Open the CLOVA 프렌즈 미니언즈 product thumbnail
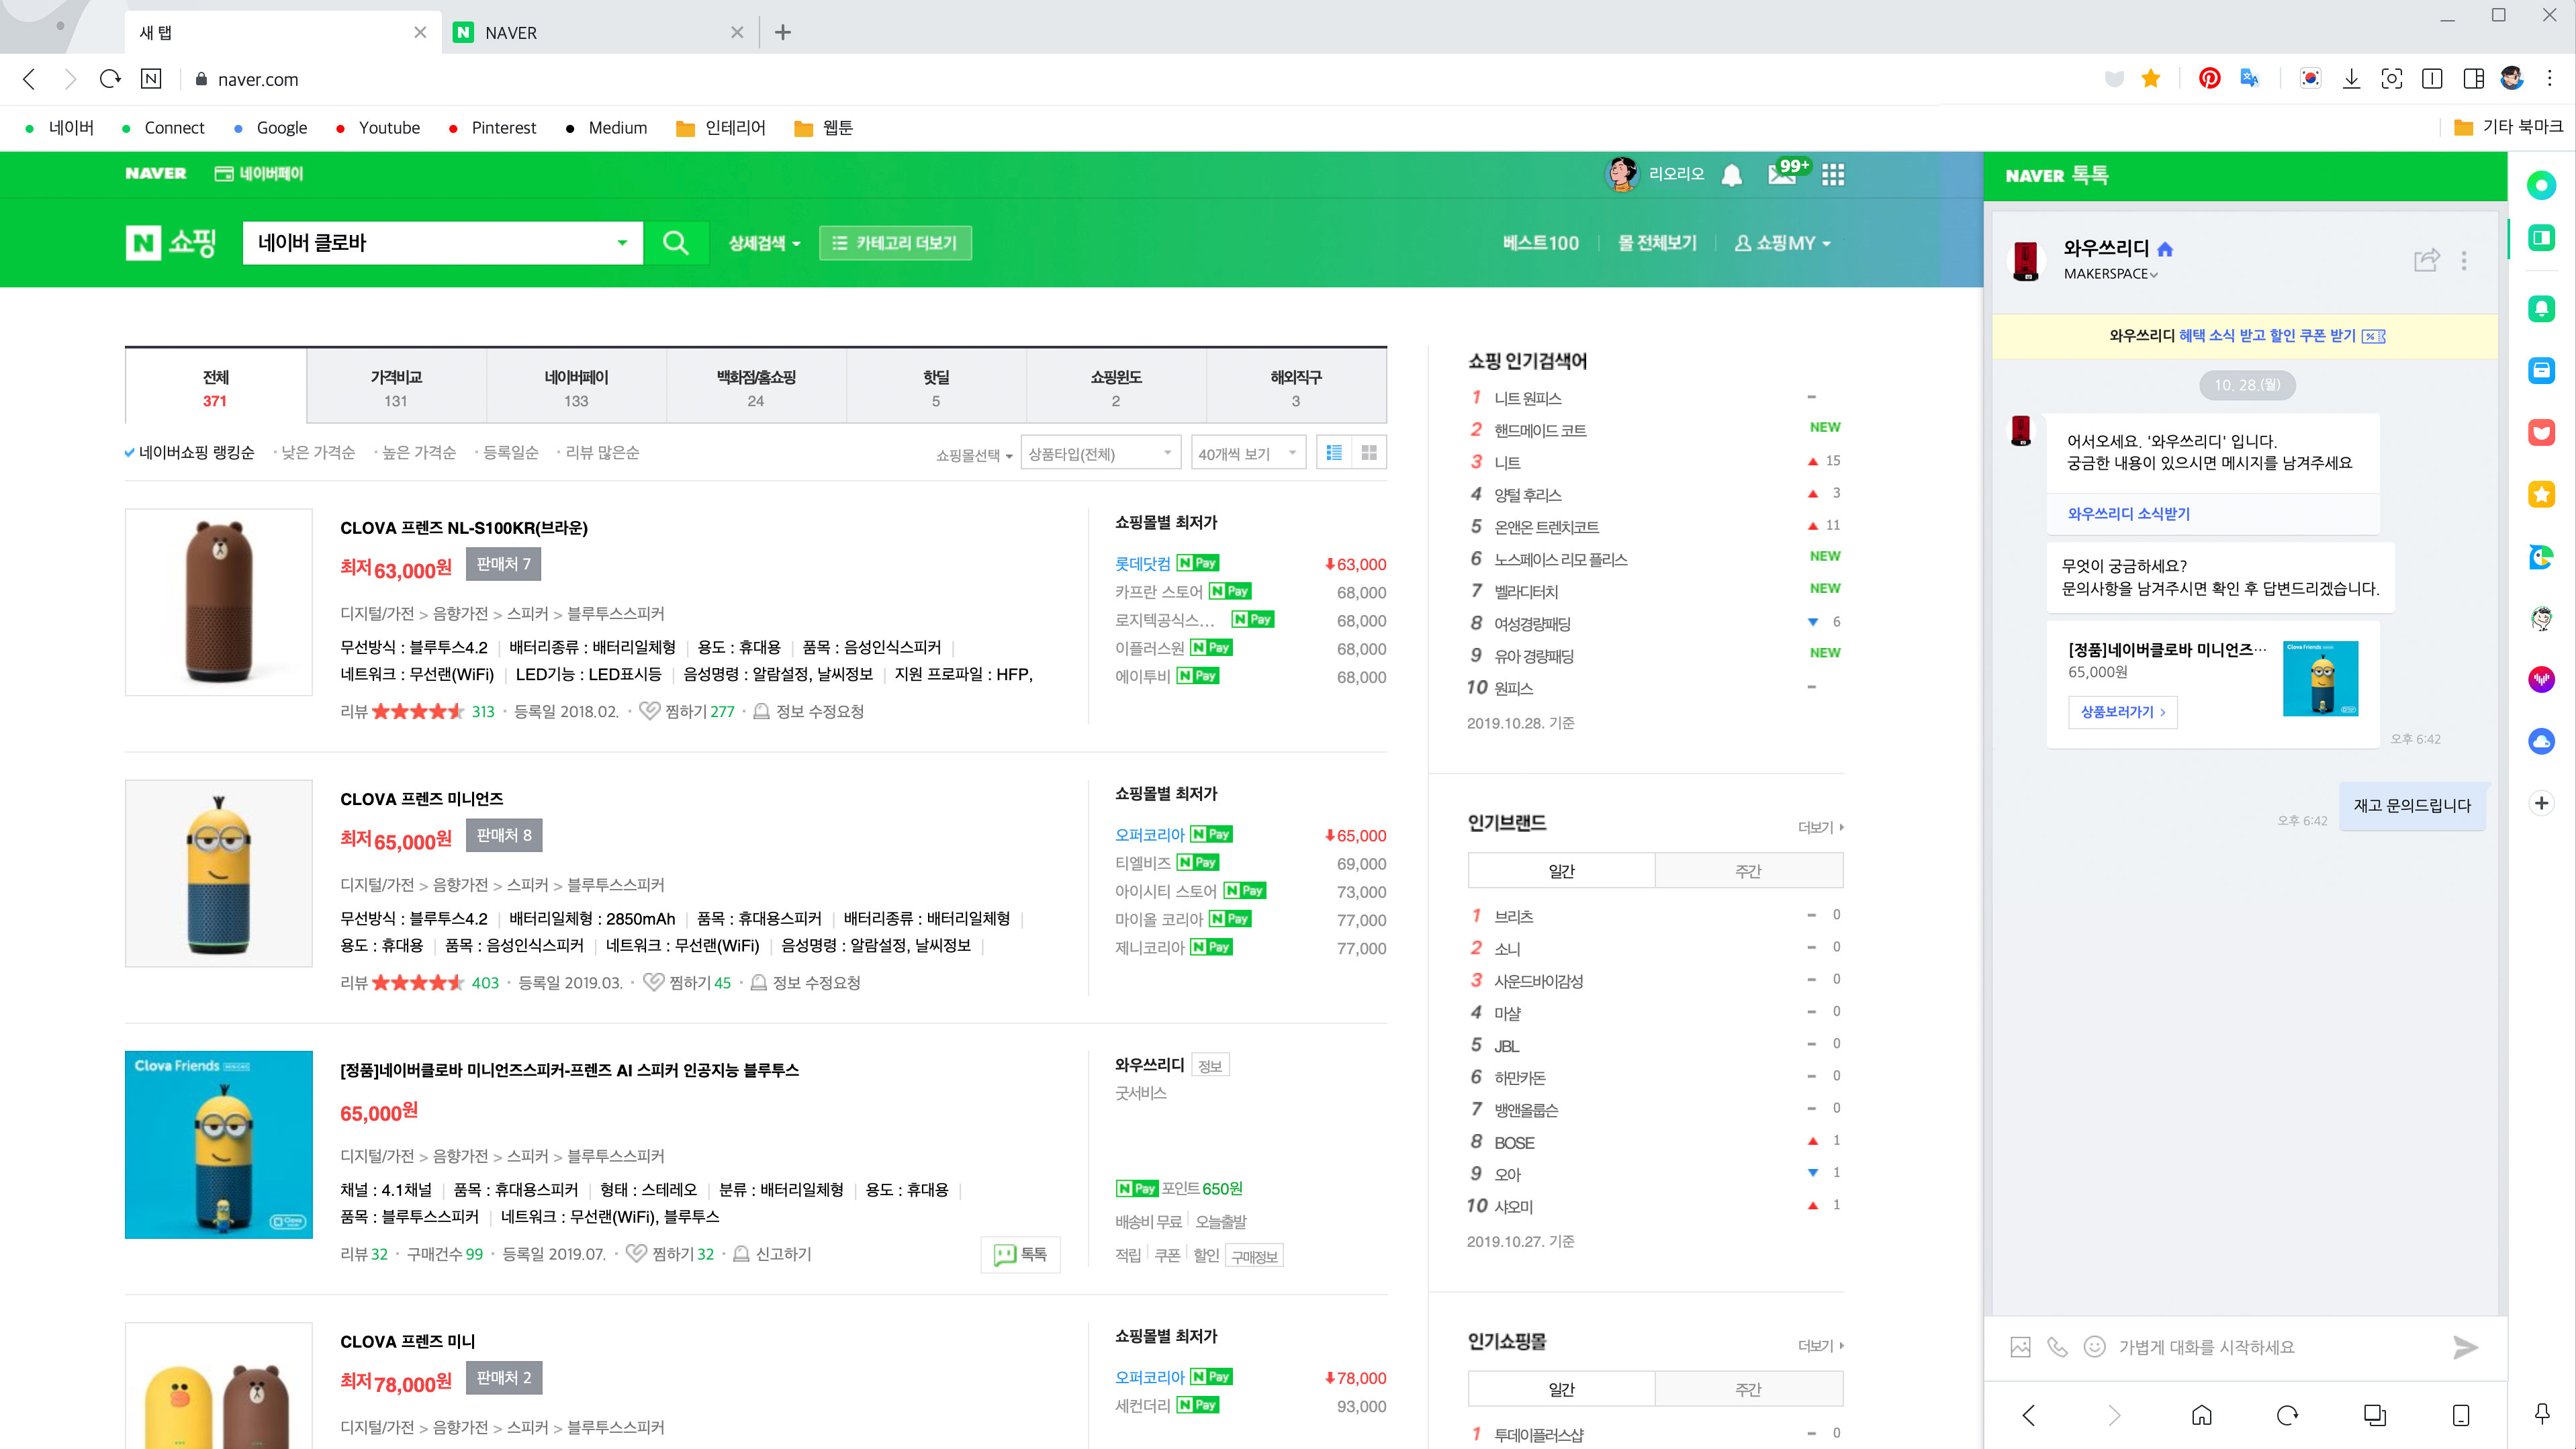 (219, 873)
